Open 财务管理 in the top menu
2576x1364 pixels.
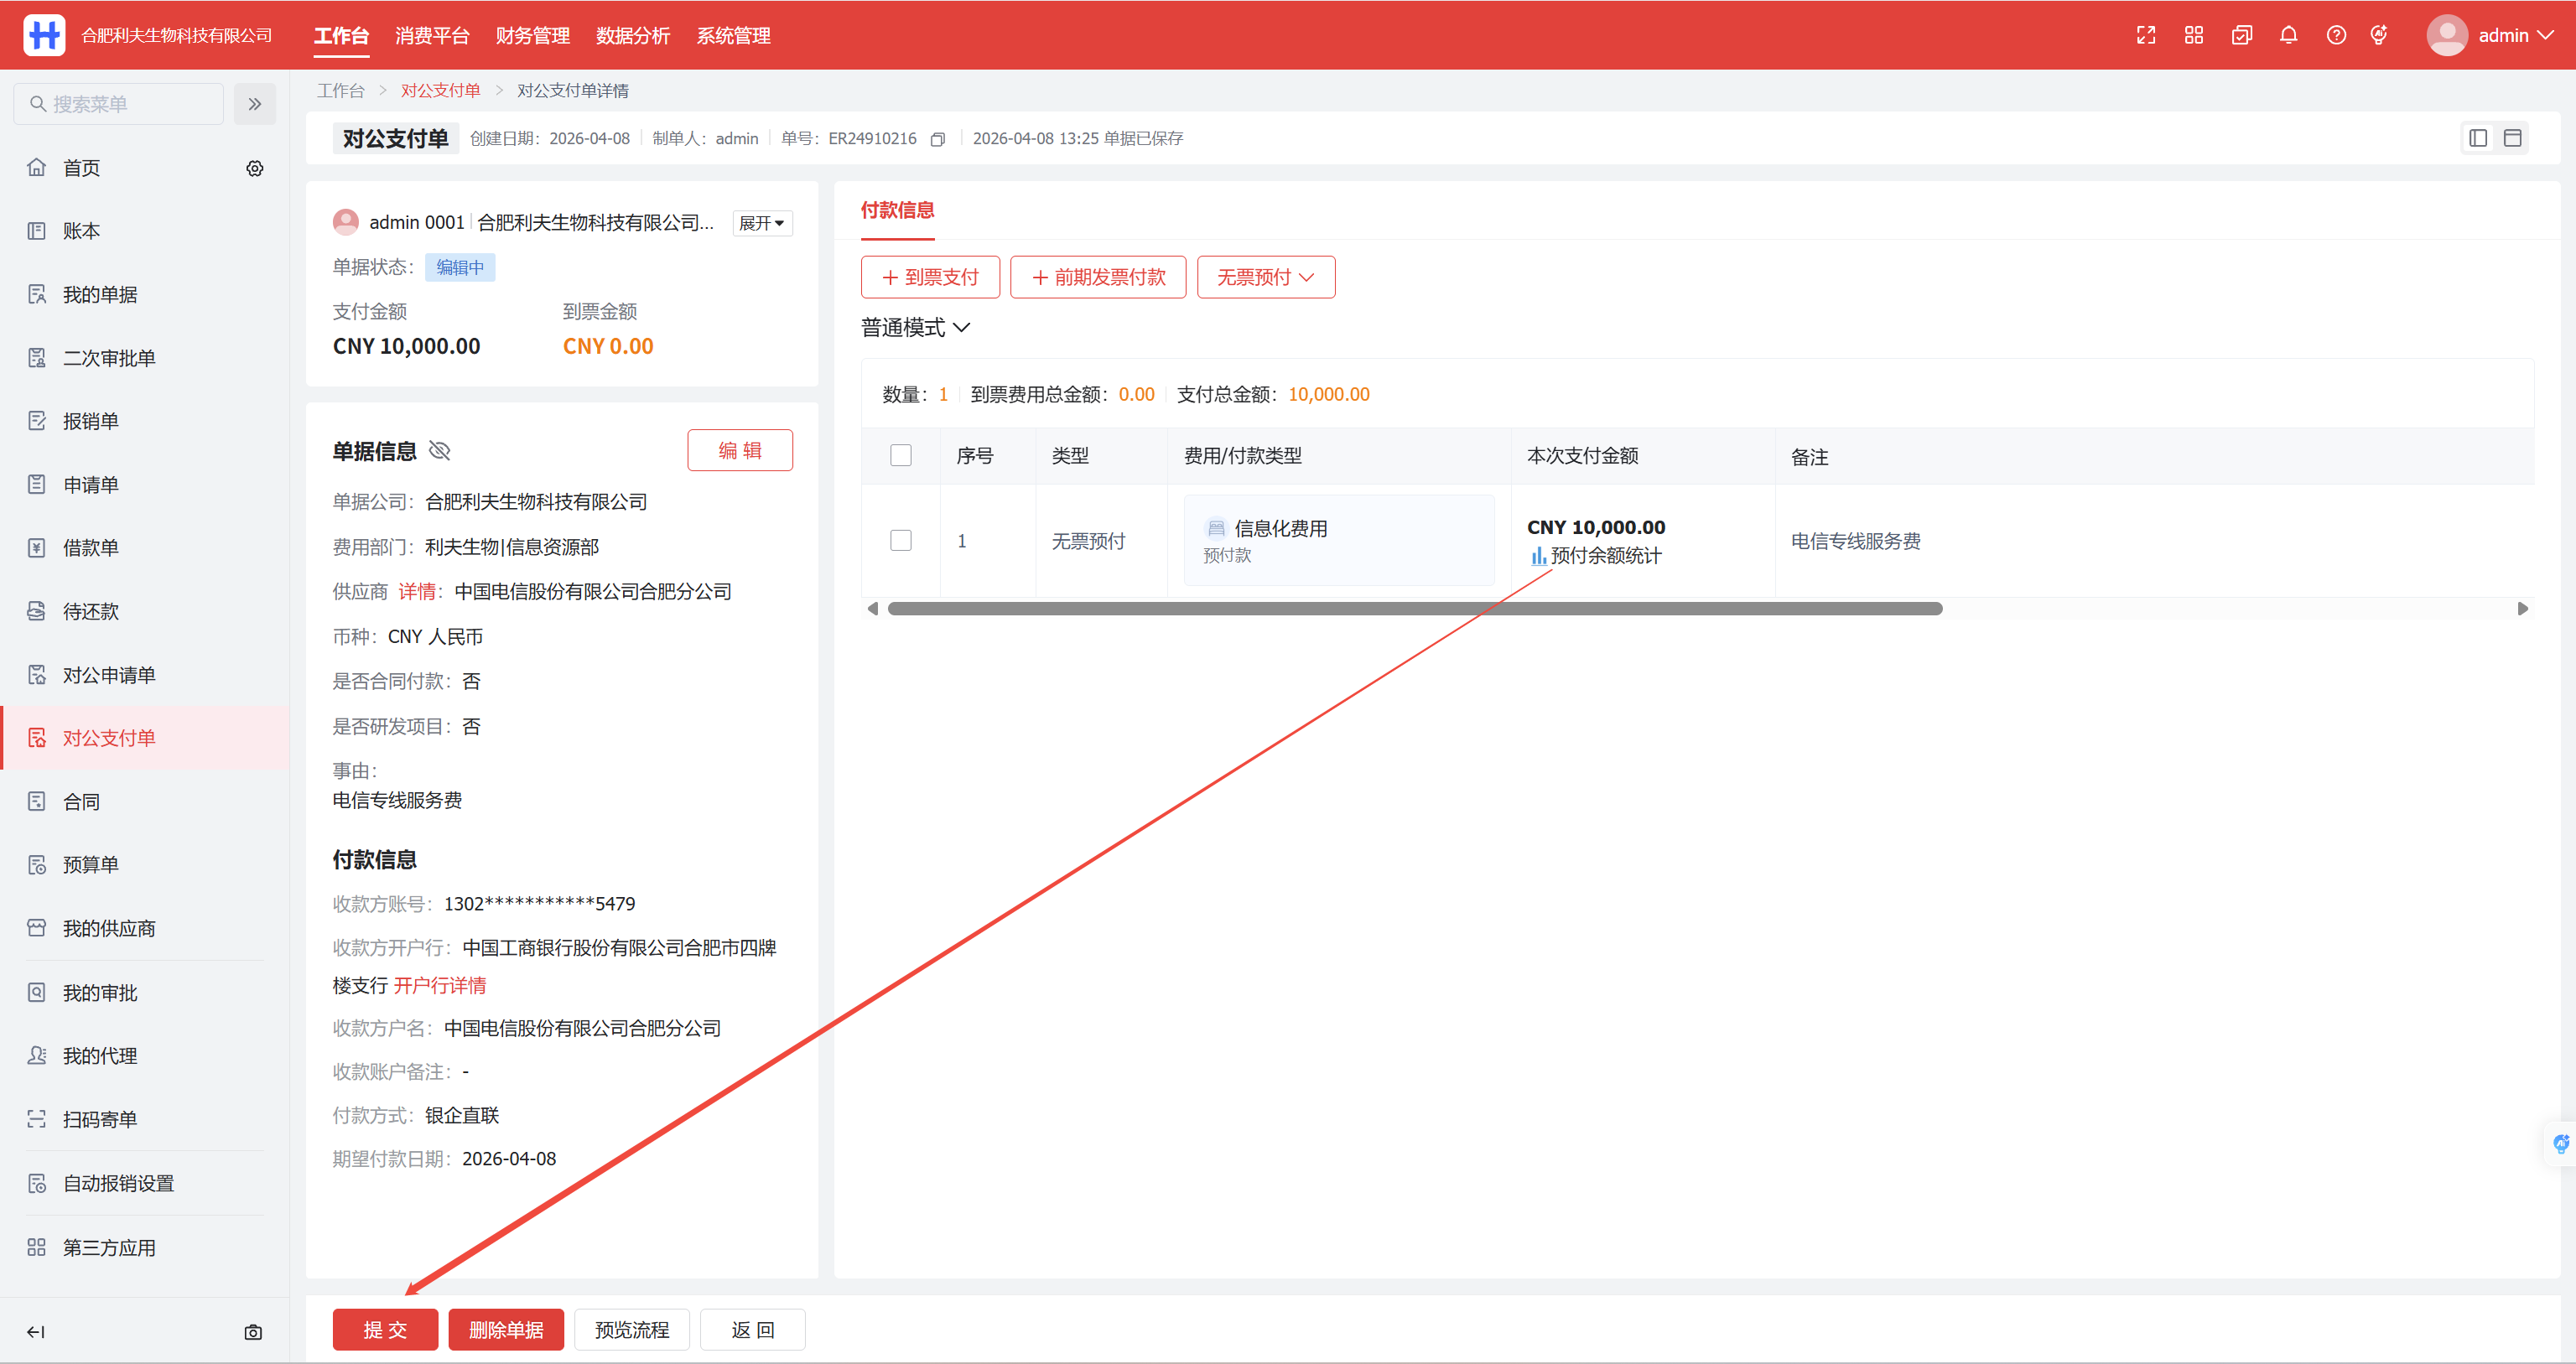532,35
